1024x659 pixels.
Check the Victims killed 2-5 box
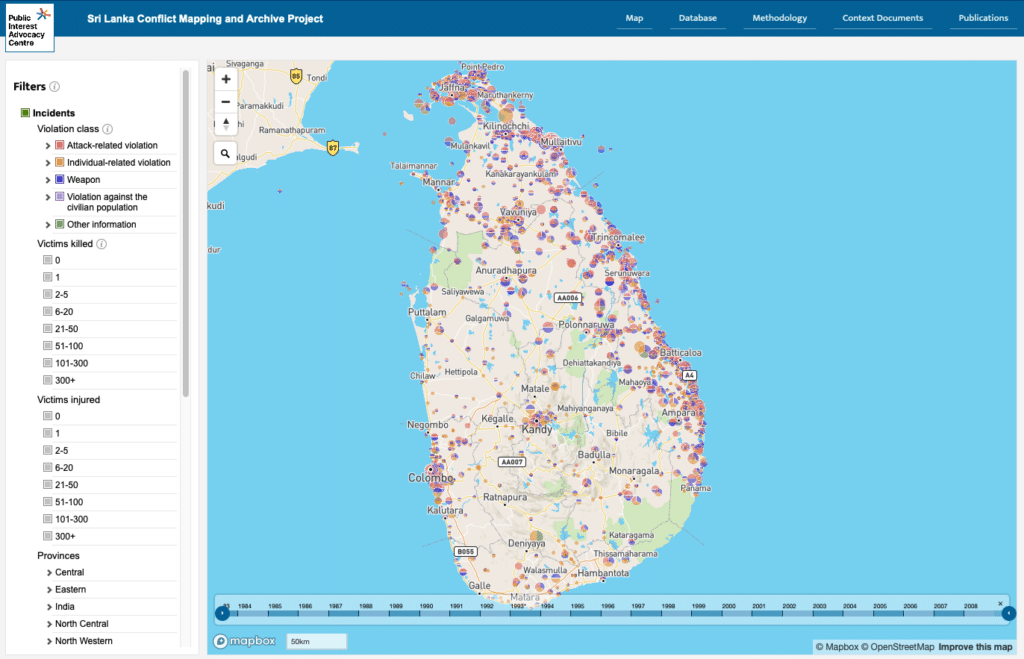pyautogui.click(x=47, y=294)
